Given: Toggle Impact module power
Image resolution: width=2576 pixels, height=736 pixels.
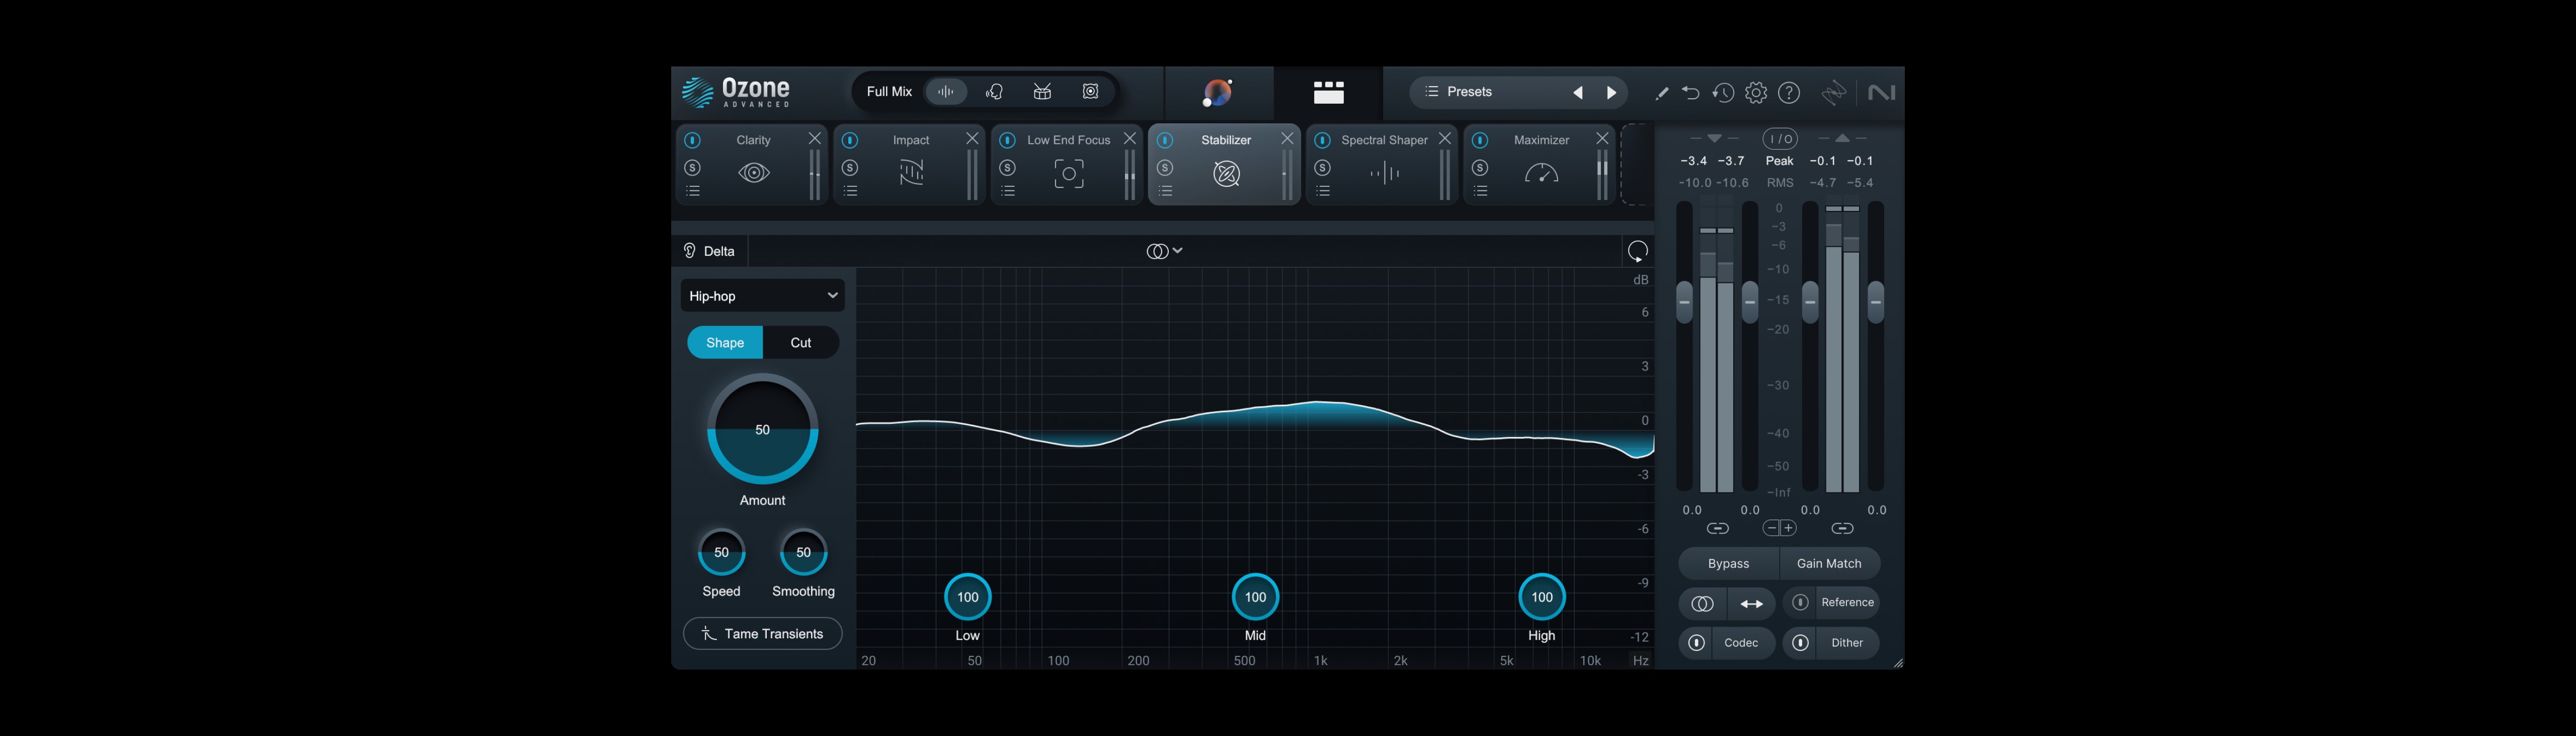Looking at the screenshot, I should click(x=850, y=140).
